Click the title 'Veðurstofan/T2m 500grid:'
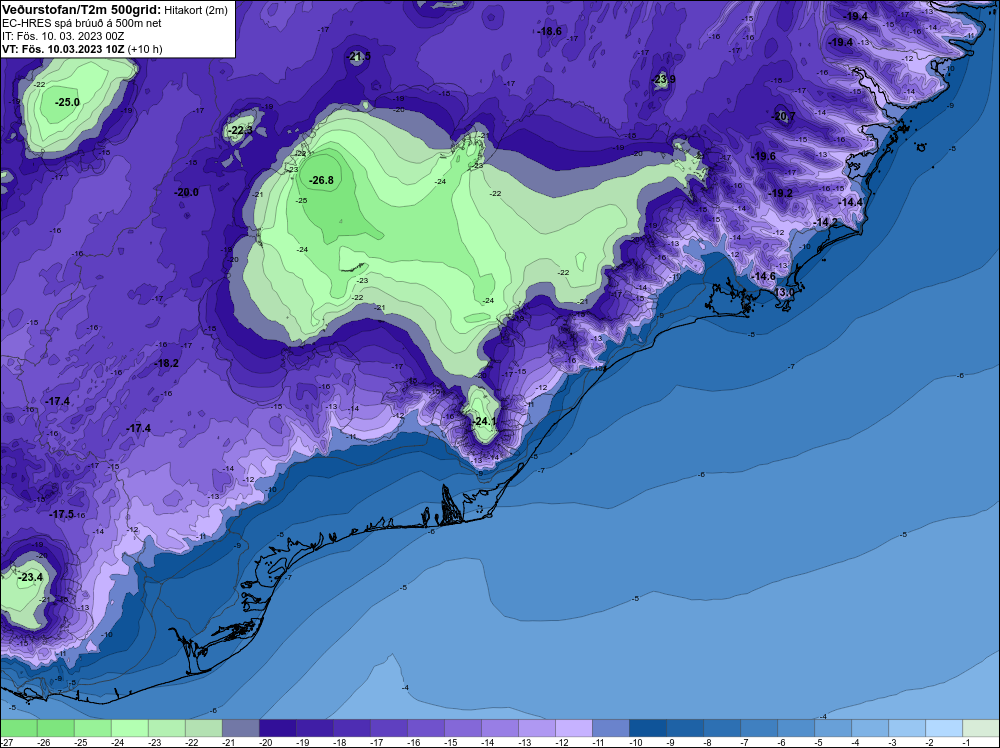Image resolution: width=1000 pixels, height=748 pixels. point(82,9)
